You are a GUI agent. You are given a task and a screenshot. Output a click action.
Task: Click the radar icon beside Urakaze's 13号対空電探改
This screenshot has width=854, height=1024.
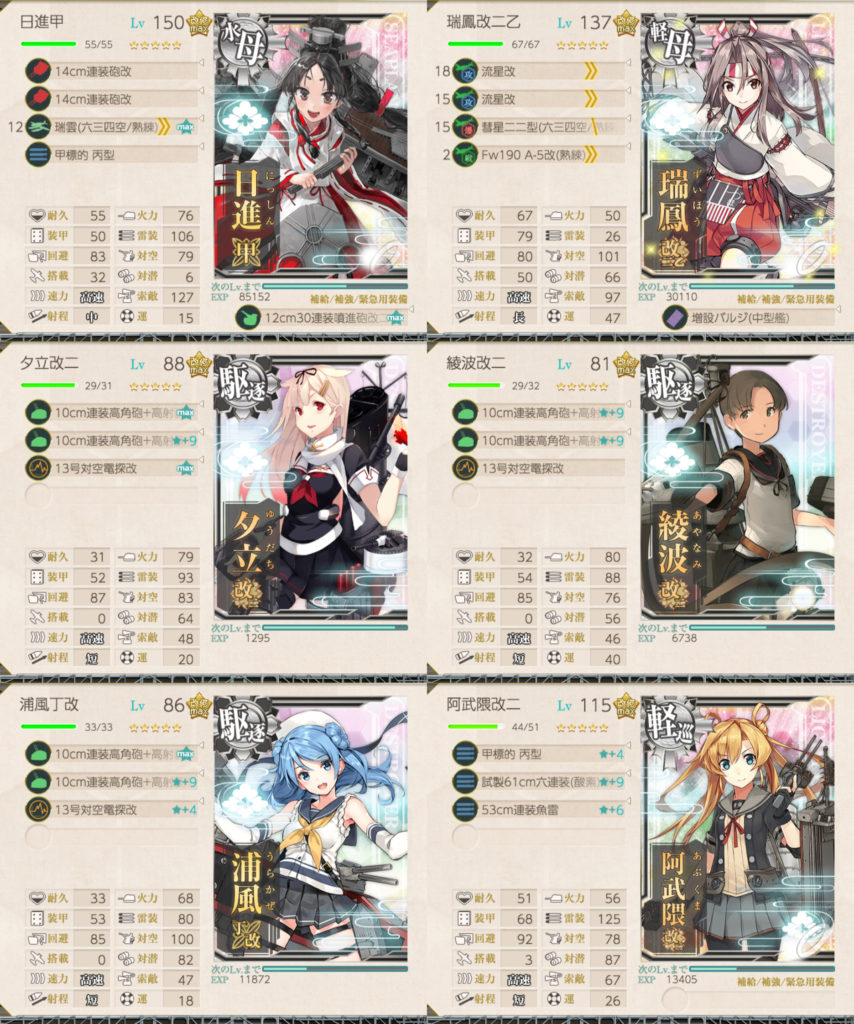(38, 809)
